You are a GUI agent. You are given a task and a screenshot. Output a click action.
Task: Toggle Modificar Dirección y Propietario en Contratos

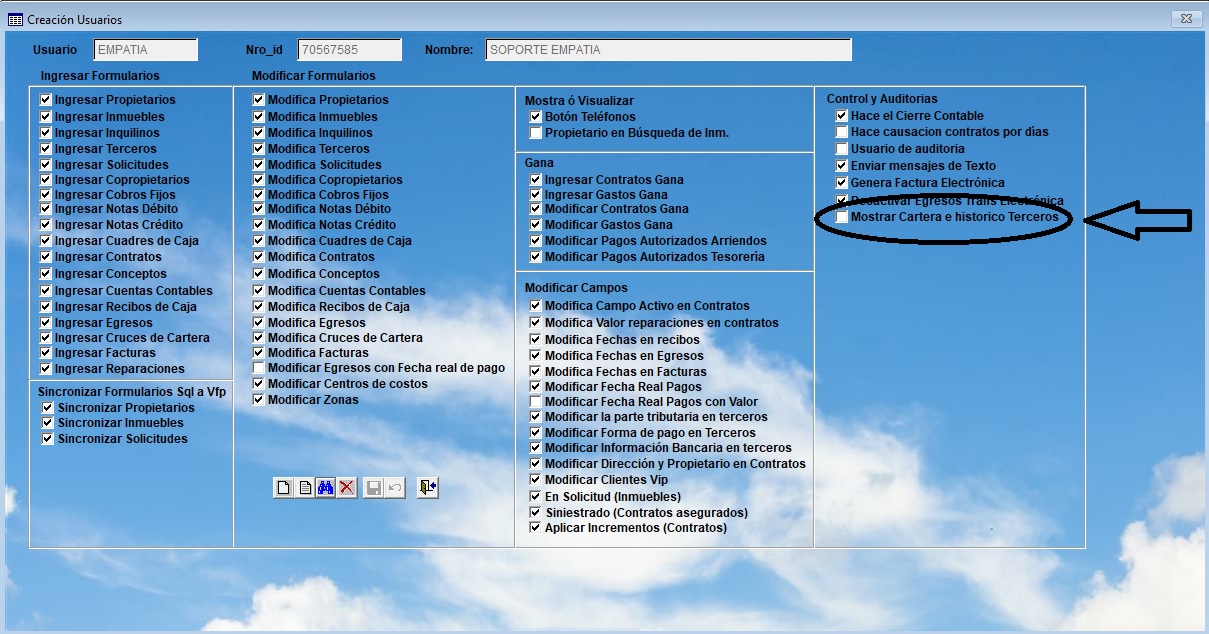point(536,464)
